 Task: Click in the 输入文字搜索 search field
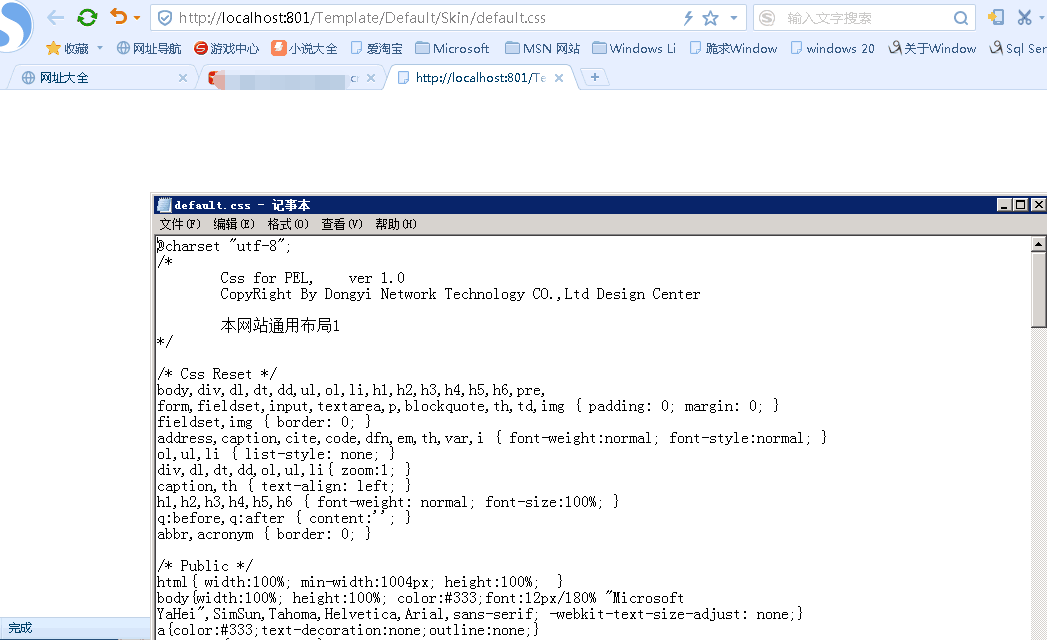pos(865,18)
